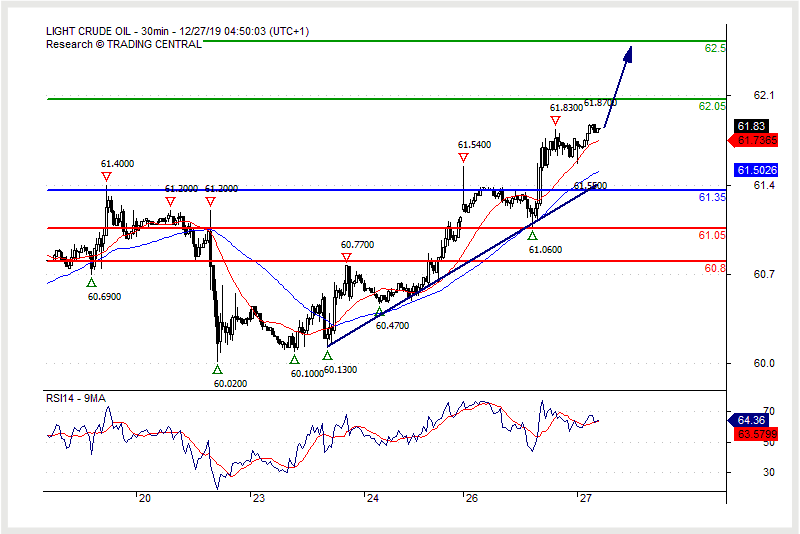The height and width of the screenshot is (534, 800).
Task: Select the green 62.5 target level label
Action: (715, 48)
